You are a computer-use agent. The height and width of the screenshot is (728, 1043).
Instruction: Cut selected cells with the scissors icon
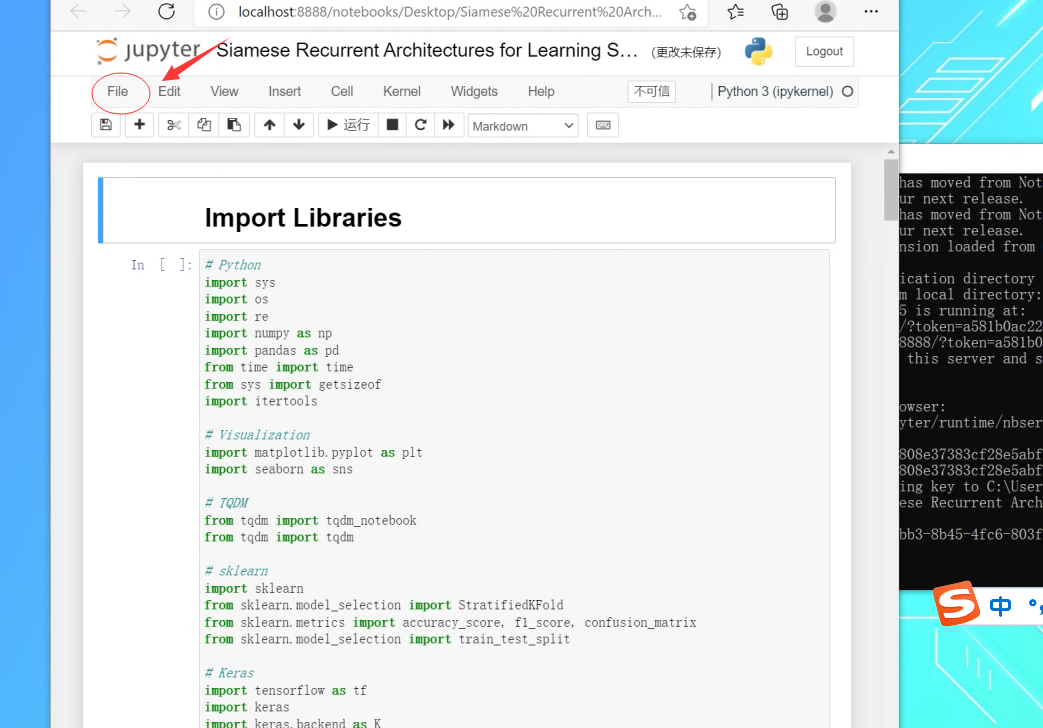174,125
